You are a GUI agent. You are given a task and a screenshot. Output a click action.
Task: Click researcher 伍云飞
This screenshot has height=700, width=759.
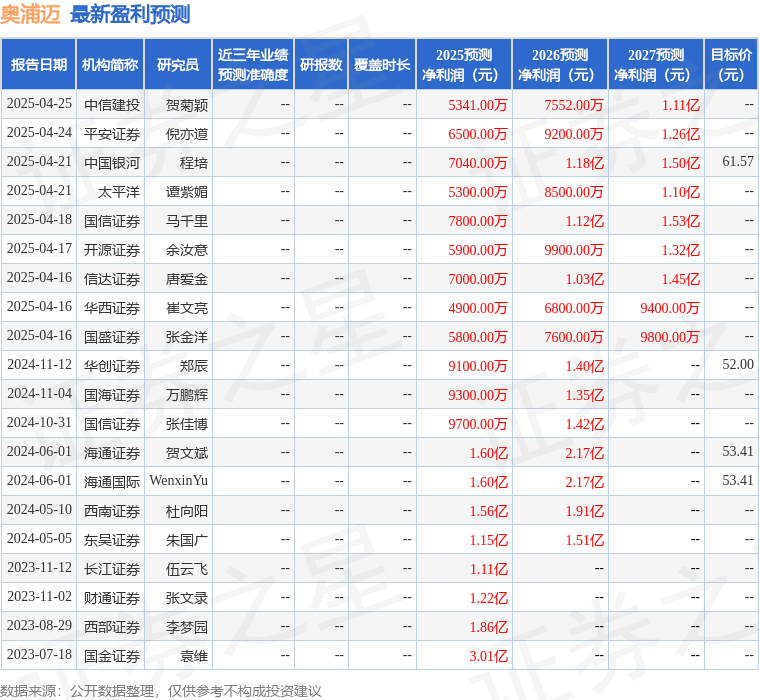pos(187,570)
